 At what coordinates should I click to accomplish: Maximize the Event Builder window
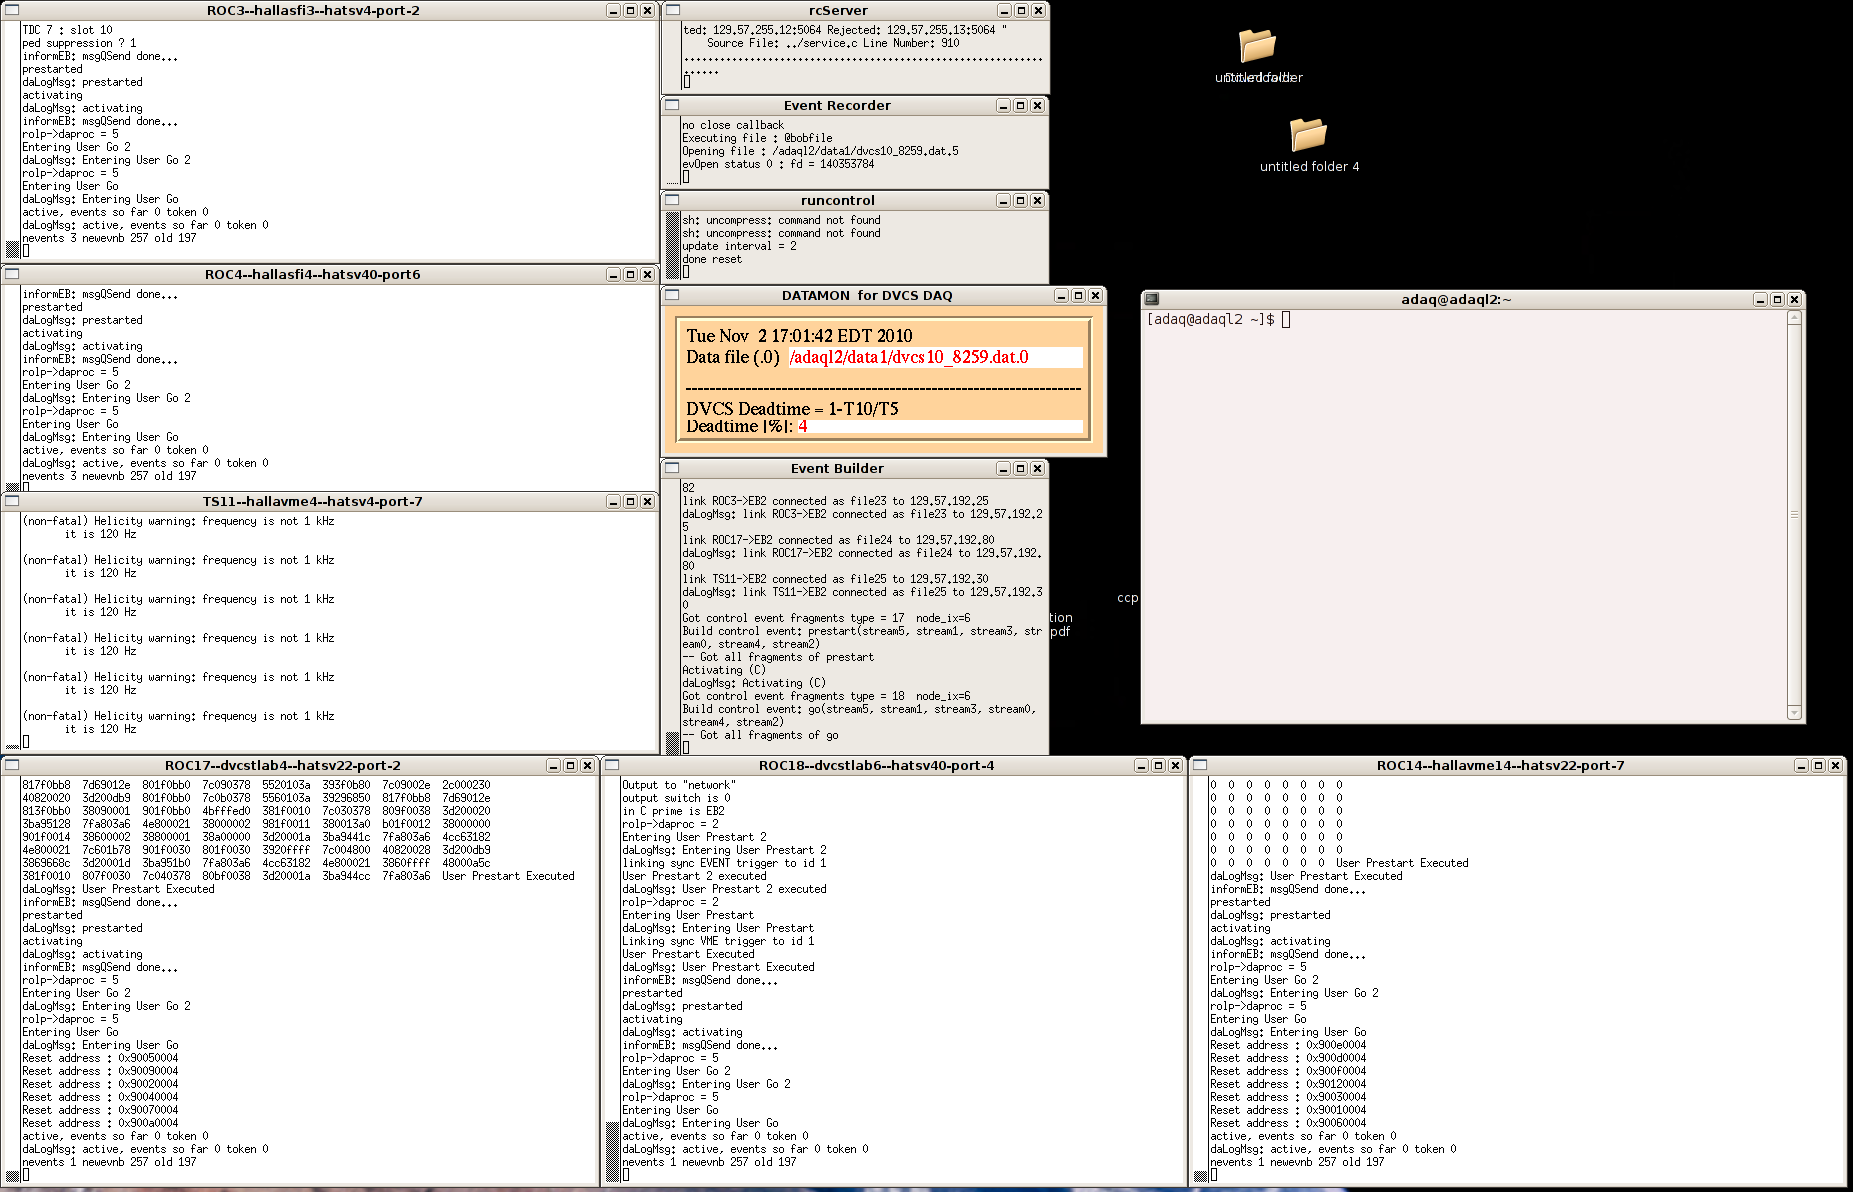[1020, 468]
